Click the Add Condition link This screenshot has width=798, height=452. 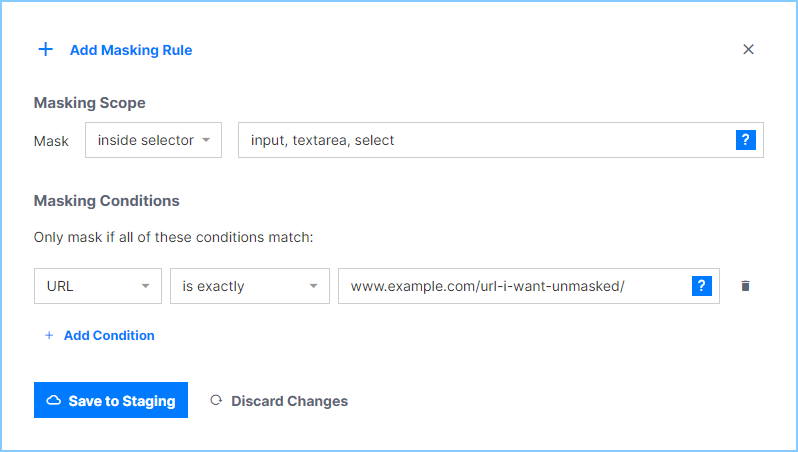tap(109, 336)
